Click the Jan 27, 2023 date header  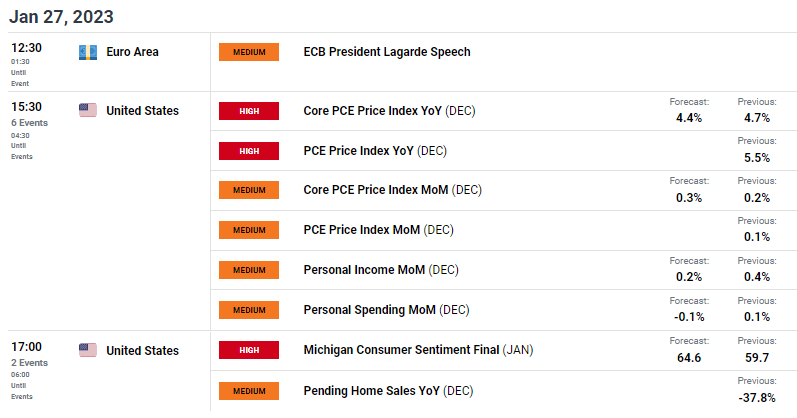[60, 16]
